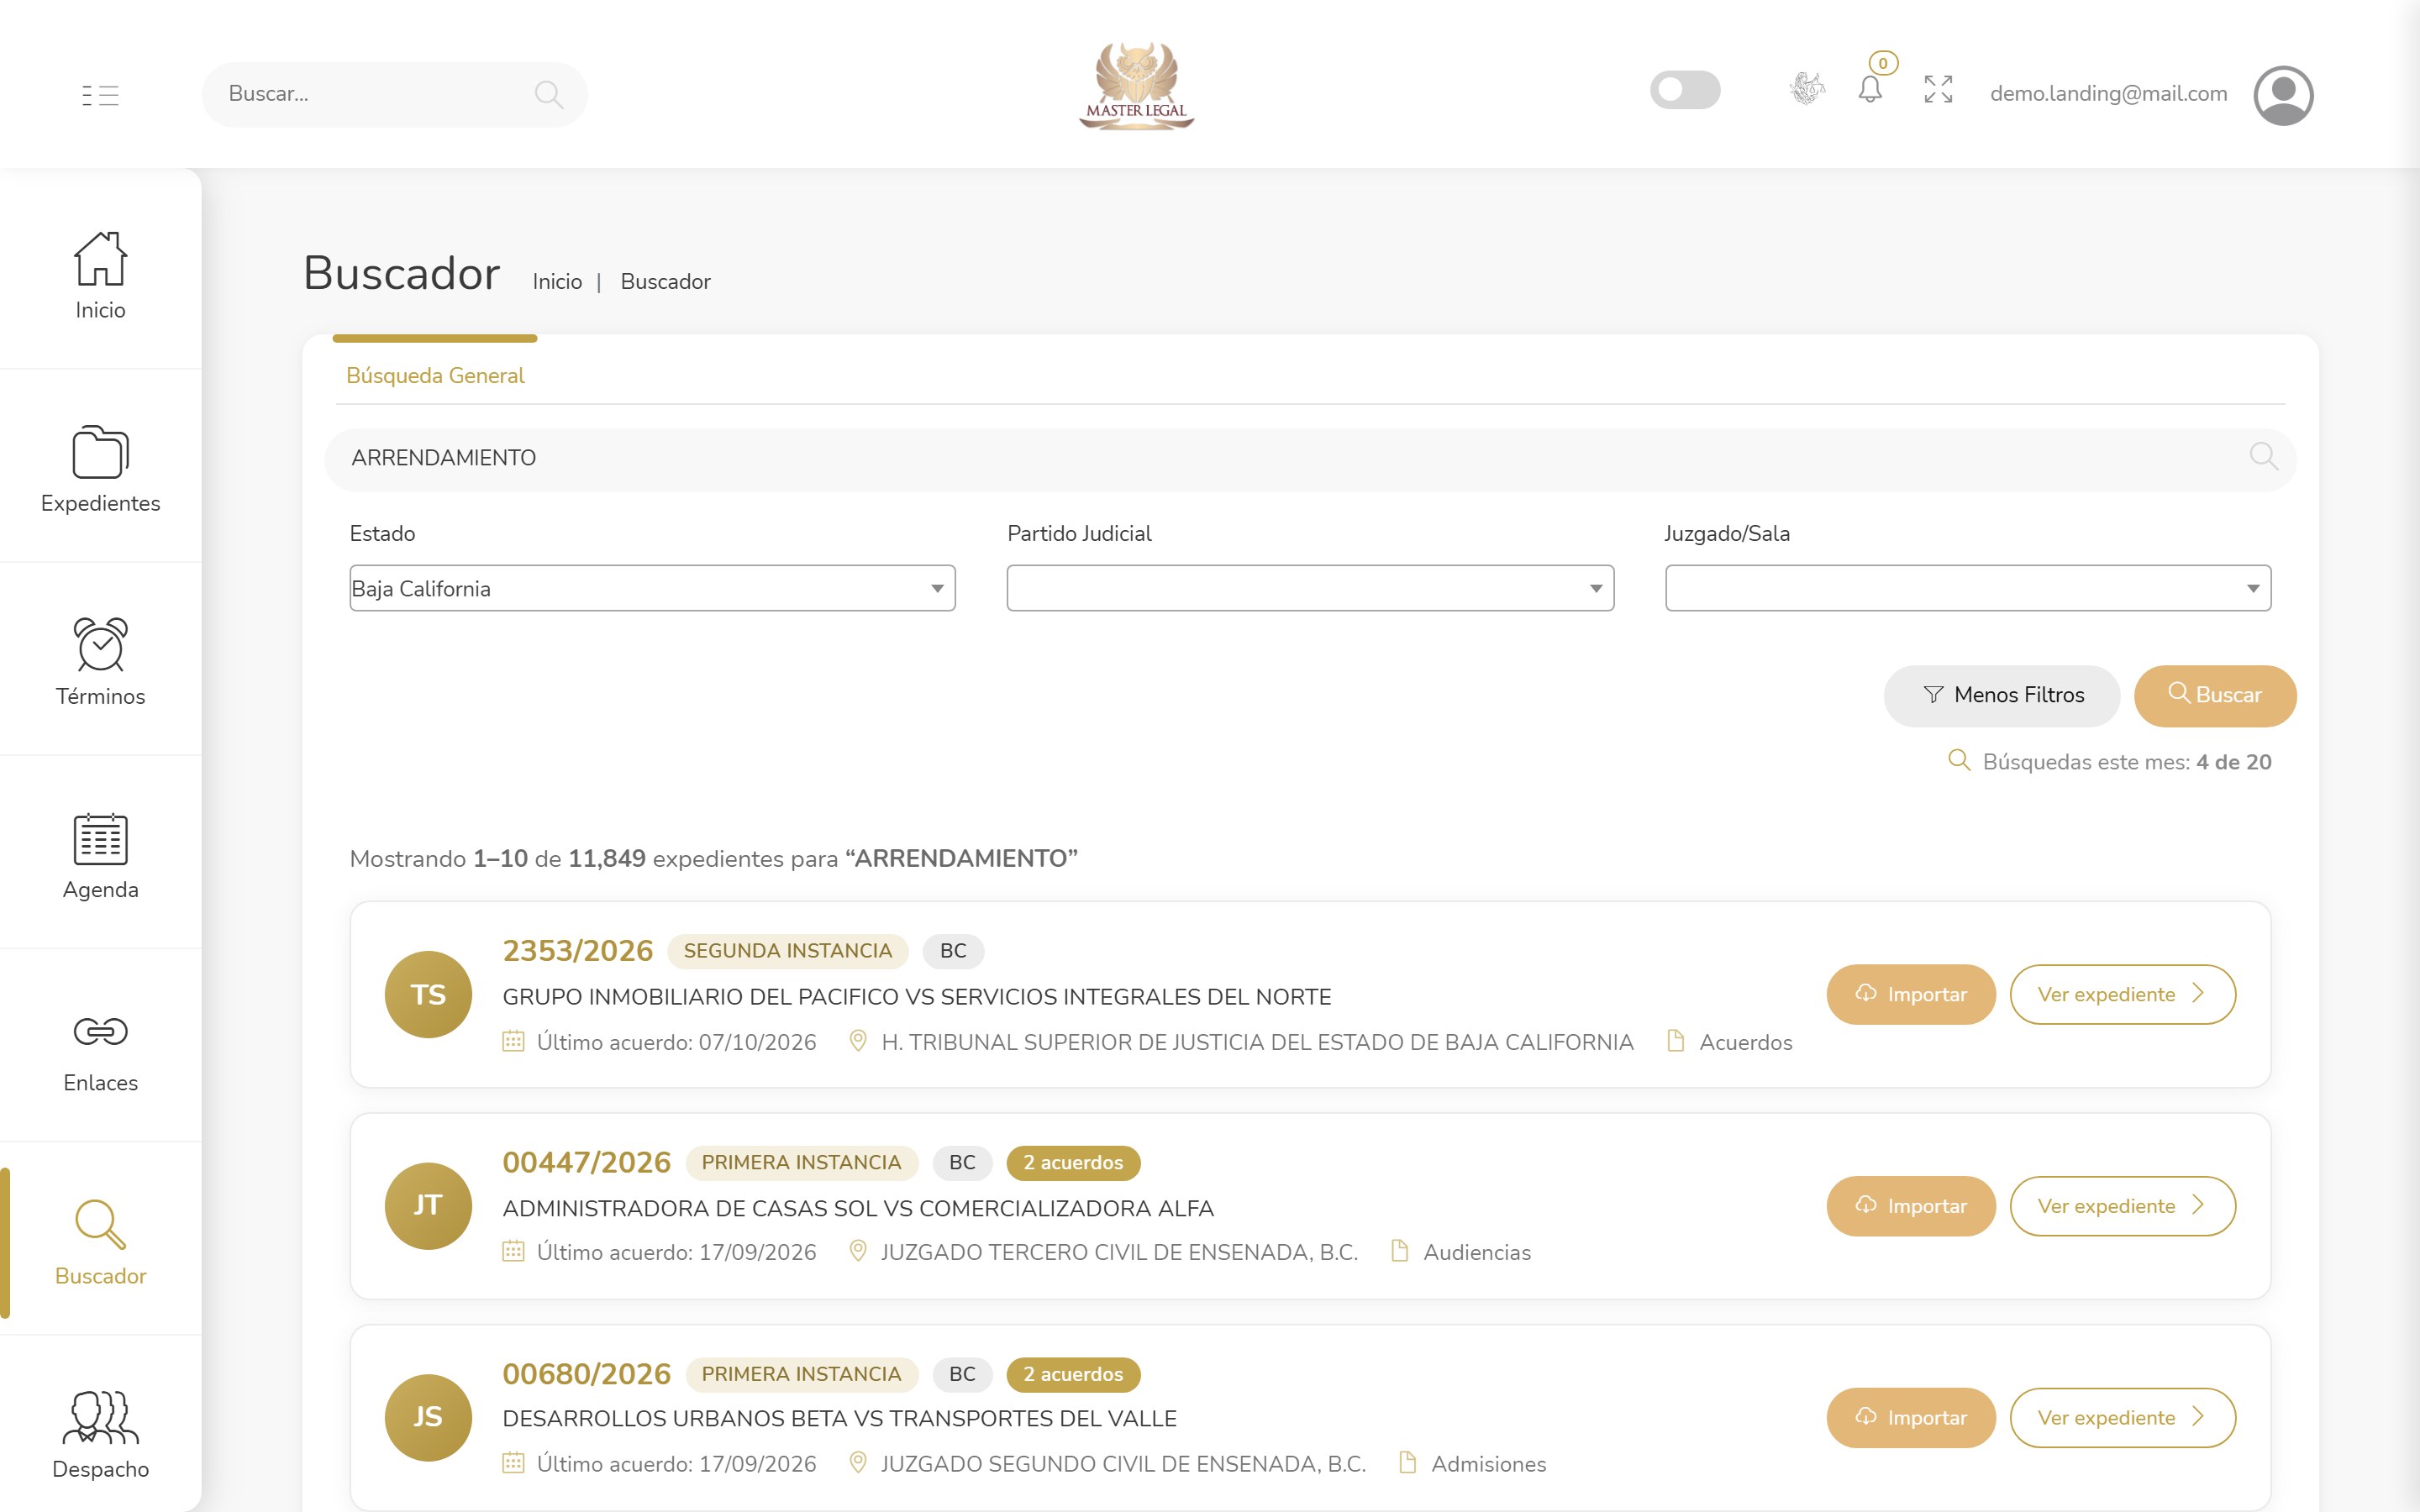Open the user profile avatar

click(2283, 95)
